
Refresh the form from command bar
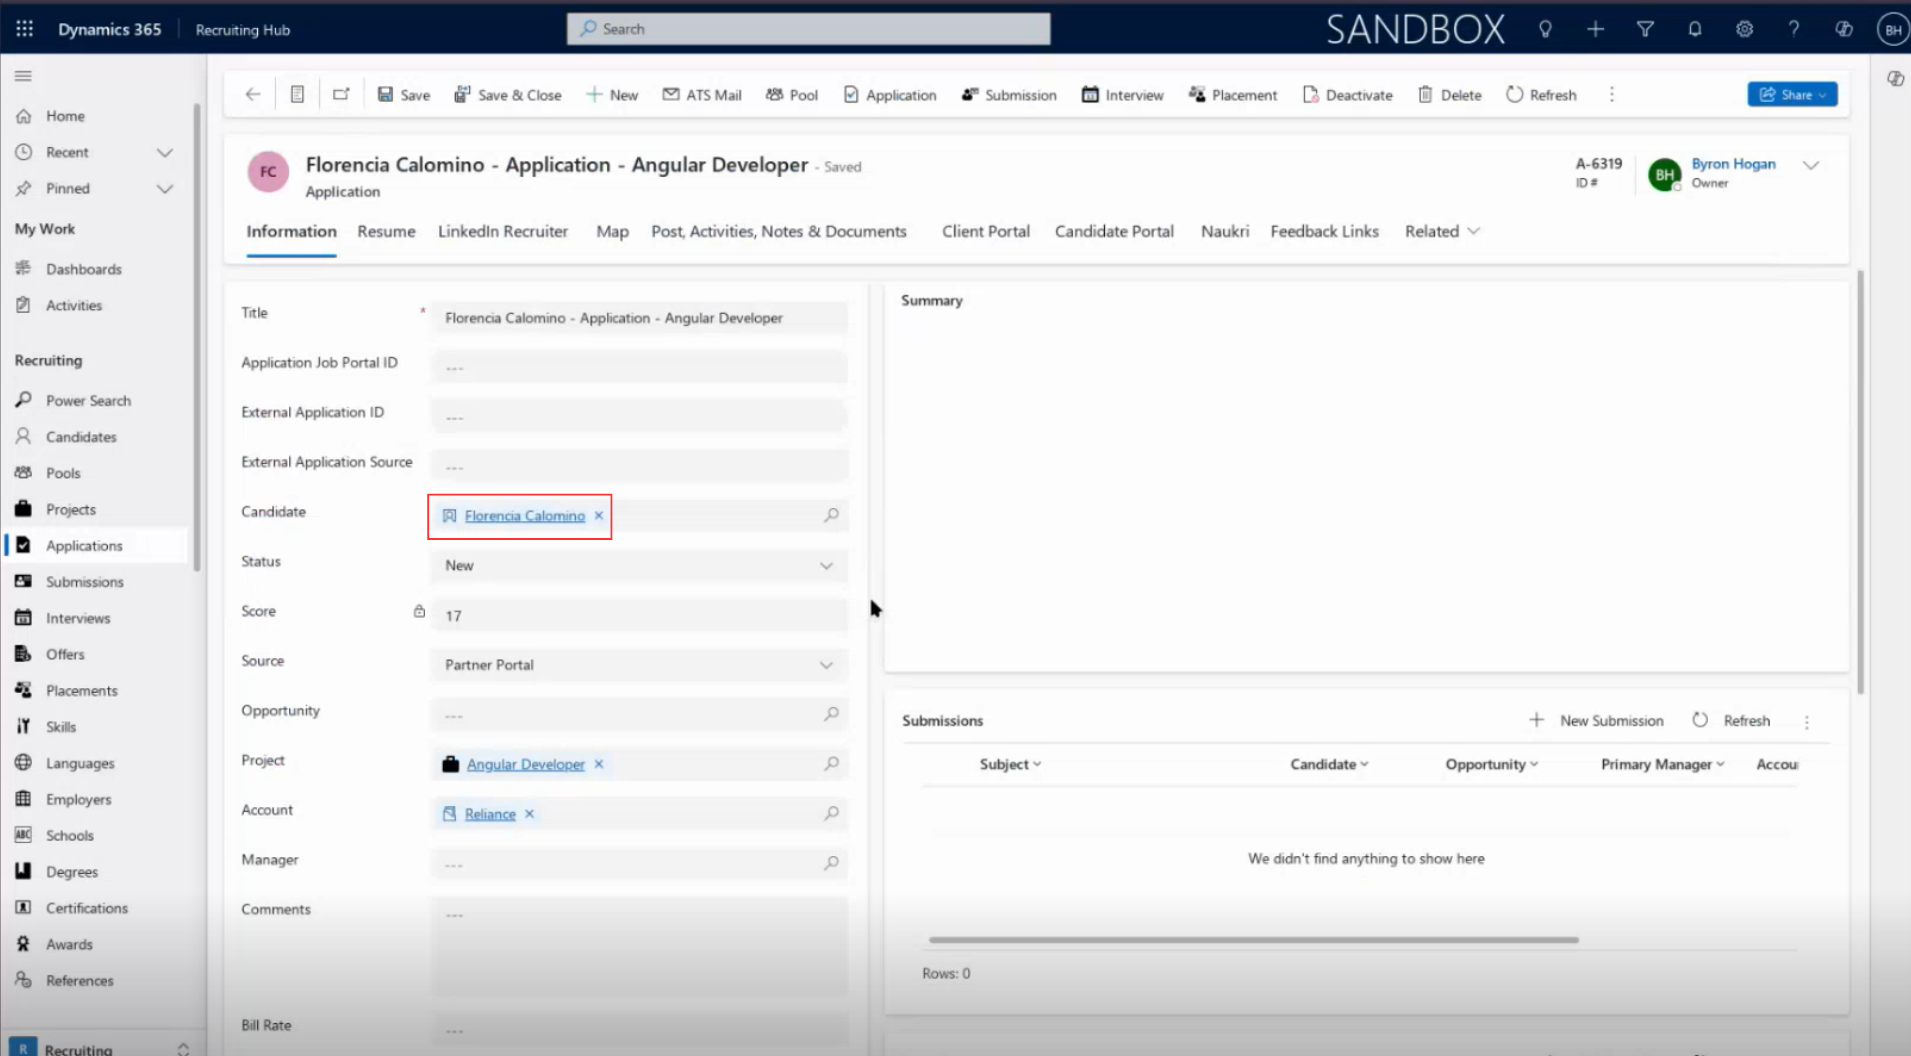(x=1541, y=95)
